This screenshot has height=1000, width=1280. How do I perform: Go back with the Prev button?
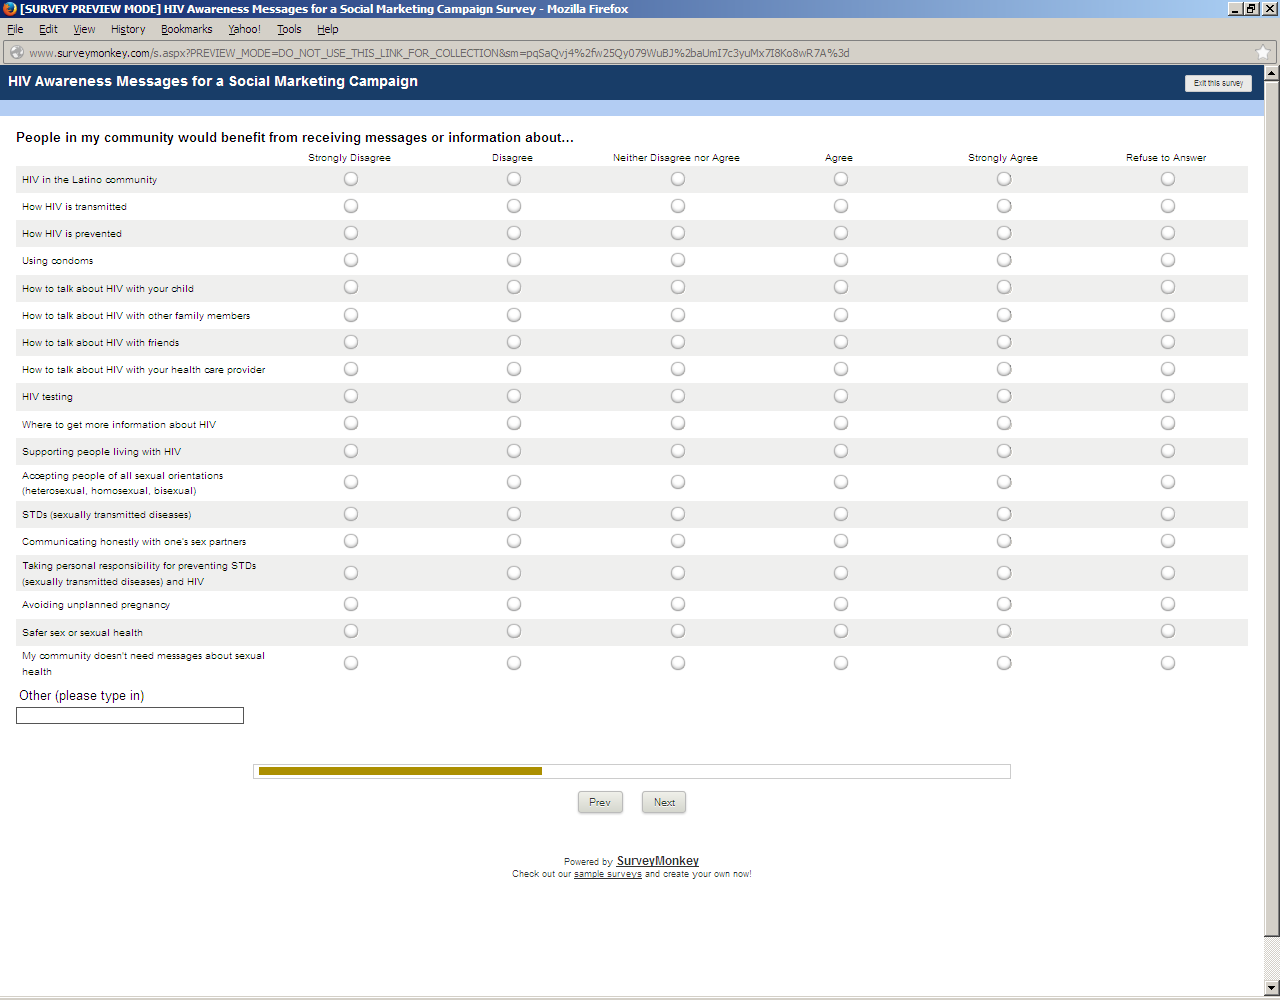[x=600, y=802]
